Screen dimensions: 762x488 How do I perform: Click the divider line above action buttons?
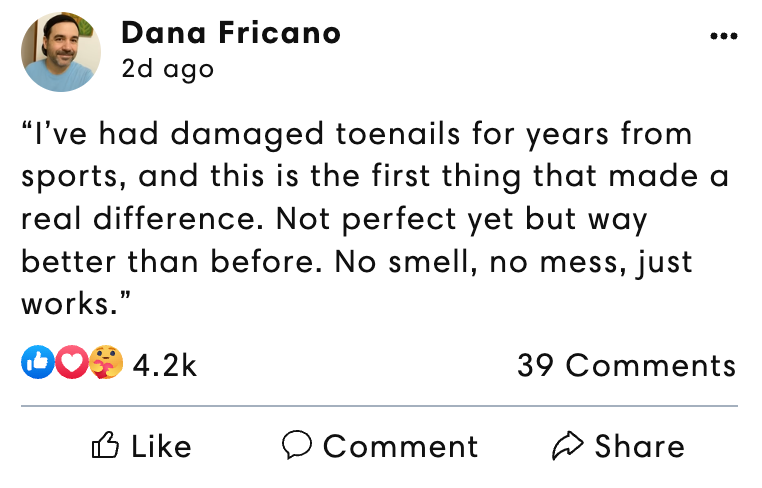(x=380, y=406)
